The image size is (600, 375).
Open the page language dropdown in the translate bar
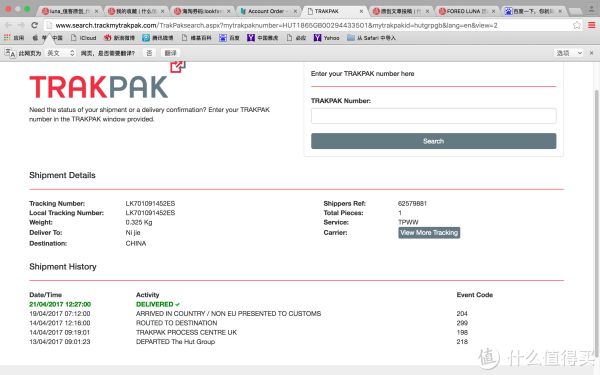(60, 53)
